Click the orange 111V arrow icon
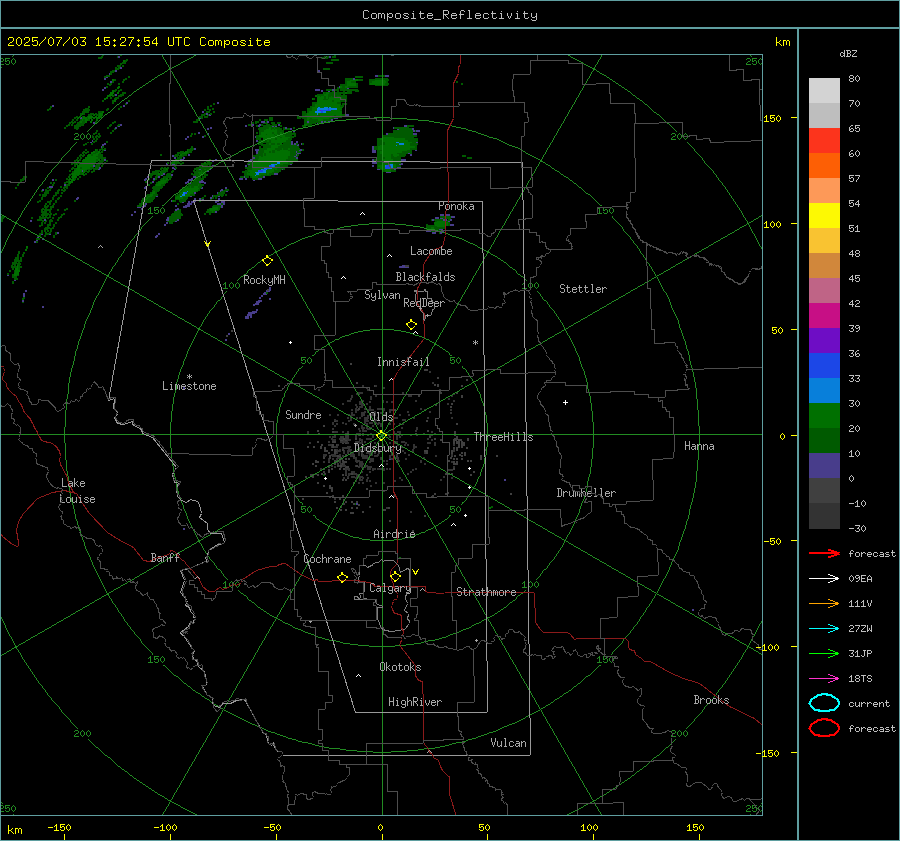This screenshot has height=841, width=900. click(824, 603)
